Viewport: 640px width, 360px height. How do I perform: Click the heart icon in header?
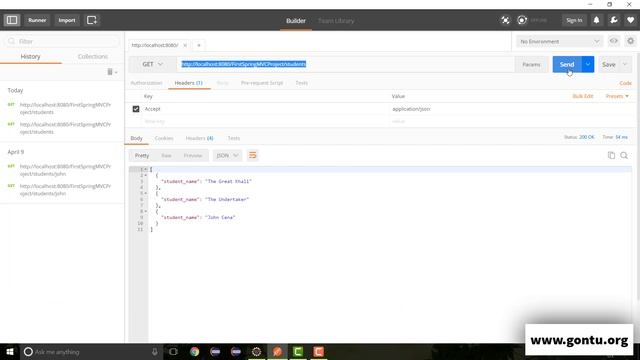coord(631,20)
